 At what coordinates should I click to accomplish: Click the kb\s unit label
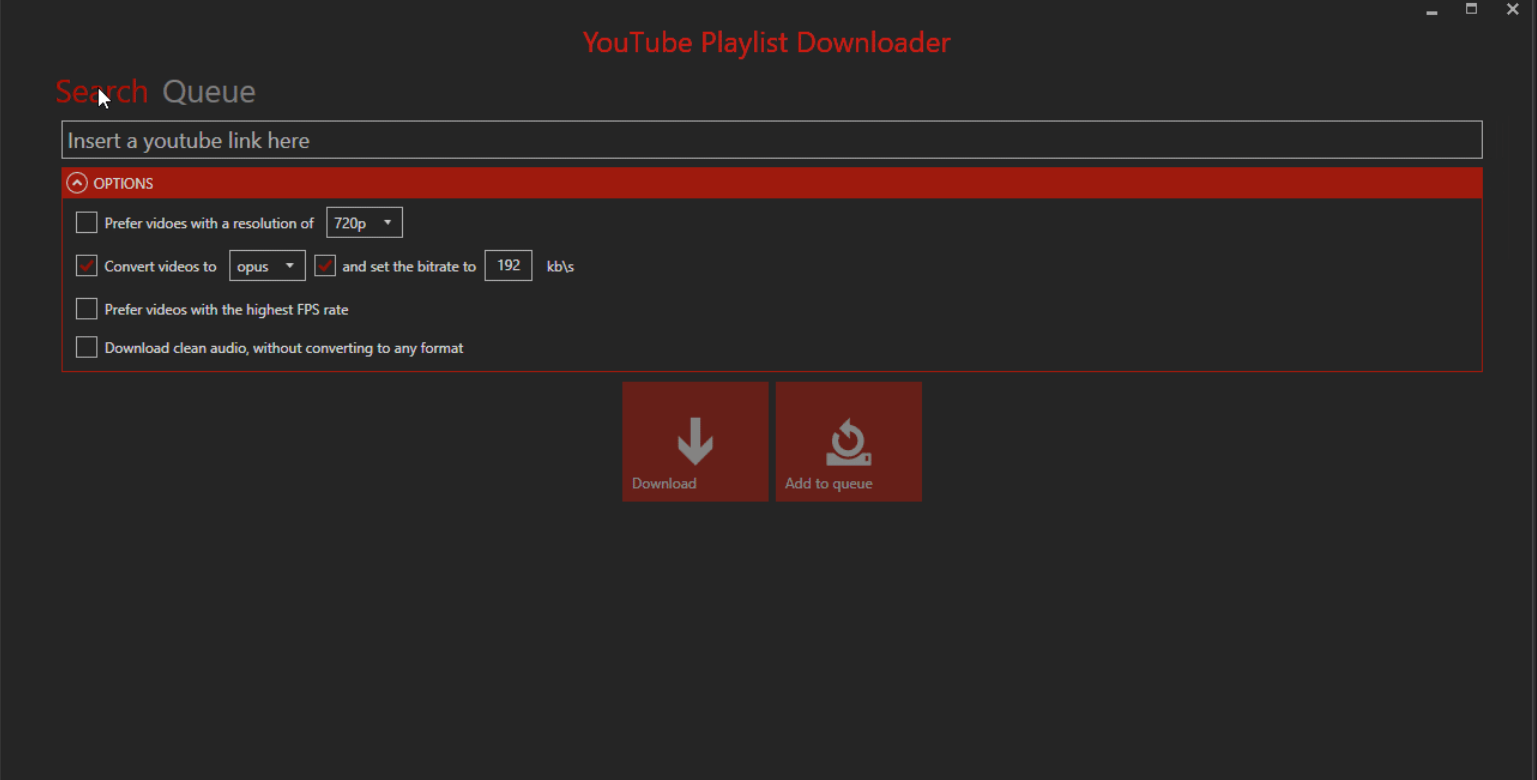pos(560,267)
